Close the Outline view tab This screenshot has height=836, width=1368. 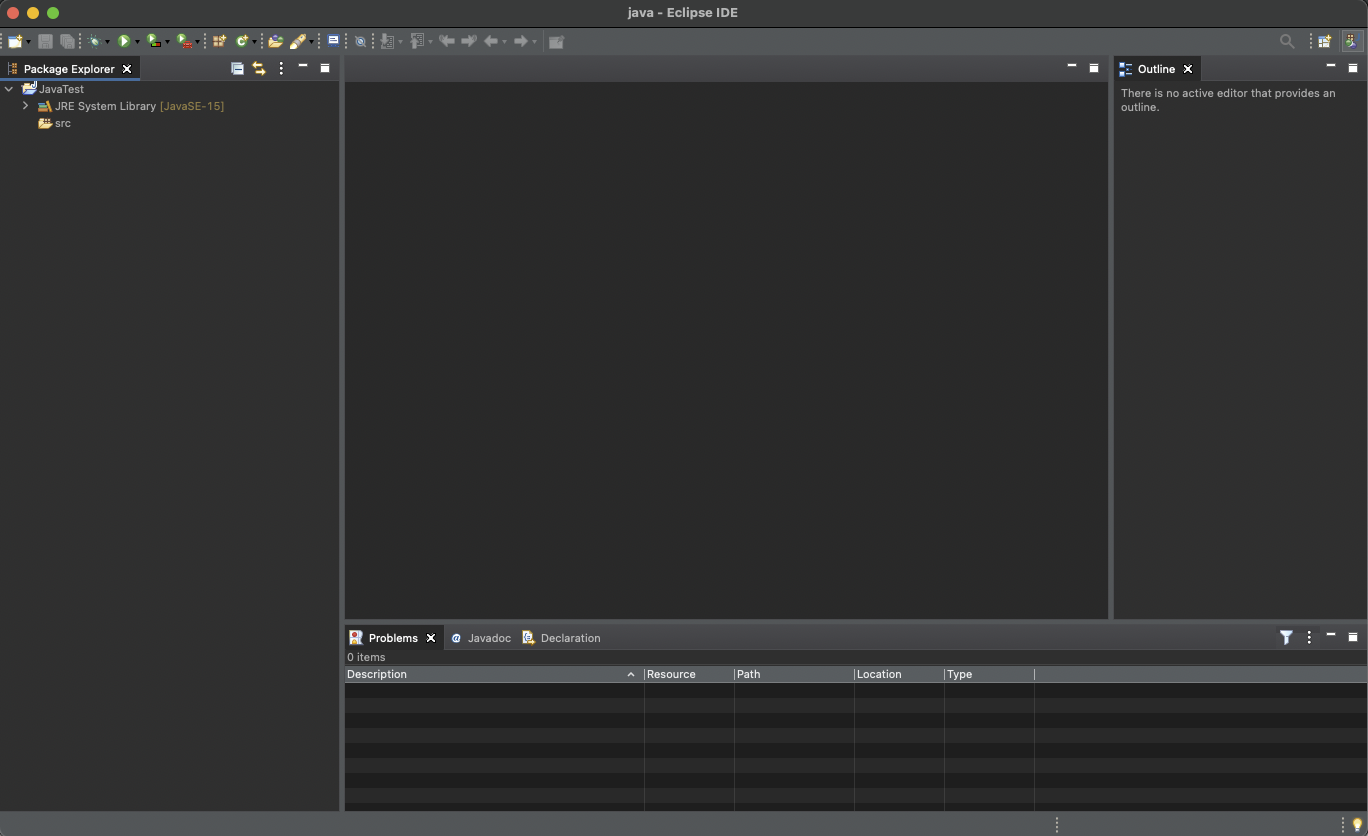click(x=1188, y=69)
